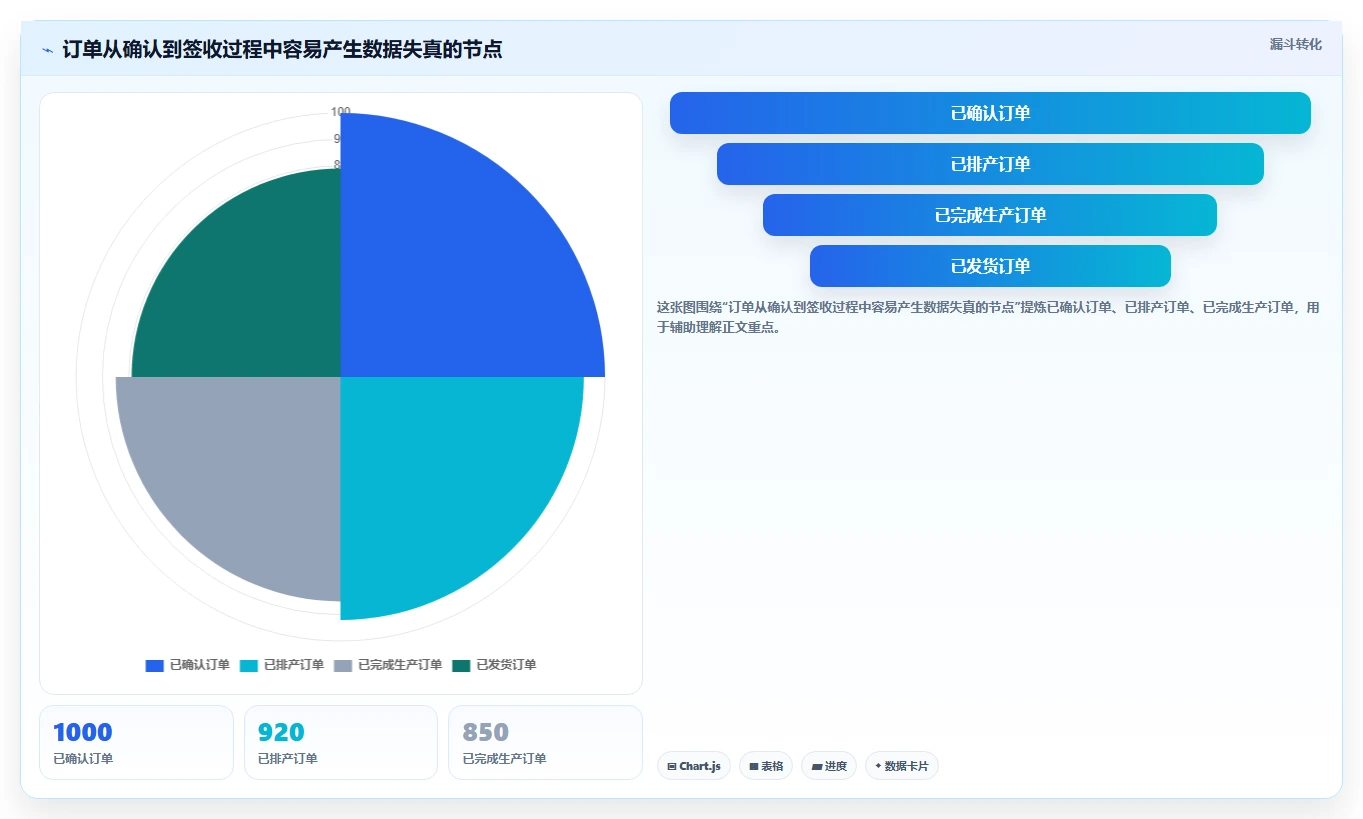Screen dimensions: 1363x819
Task: Toggle 已确认订单 legend blue swatch
Action: (154, 665)
